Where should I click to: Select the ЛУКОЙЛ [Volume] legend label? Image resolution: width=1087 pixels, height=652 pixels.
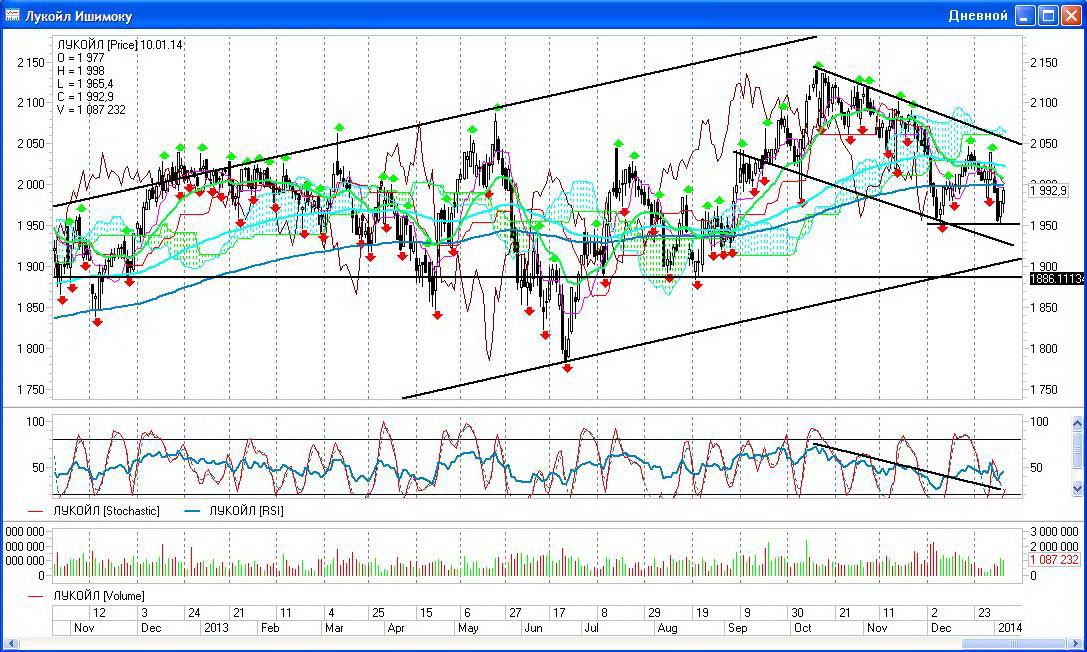[x=98, y=596]
